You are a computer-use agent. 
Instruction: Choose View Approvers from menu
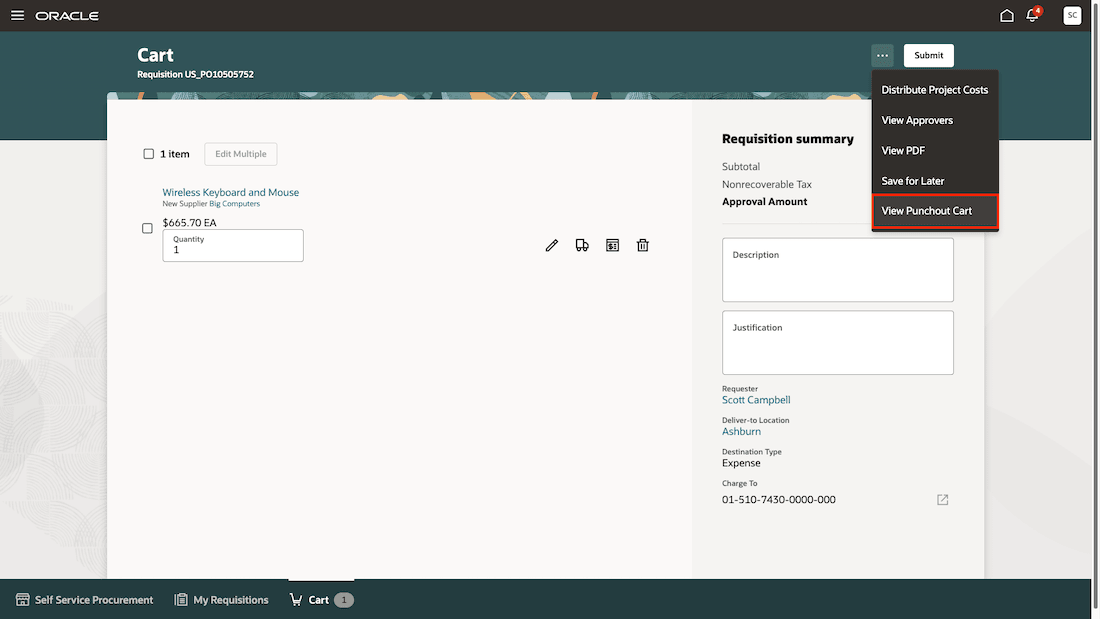(x=934, y=120)
